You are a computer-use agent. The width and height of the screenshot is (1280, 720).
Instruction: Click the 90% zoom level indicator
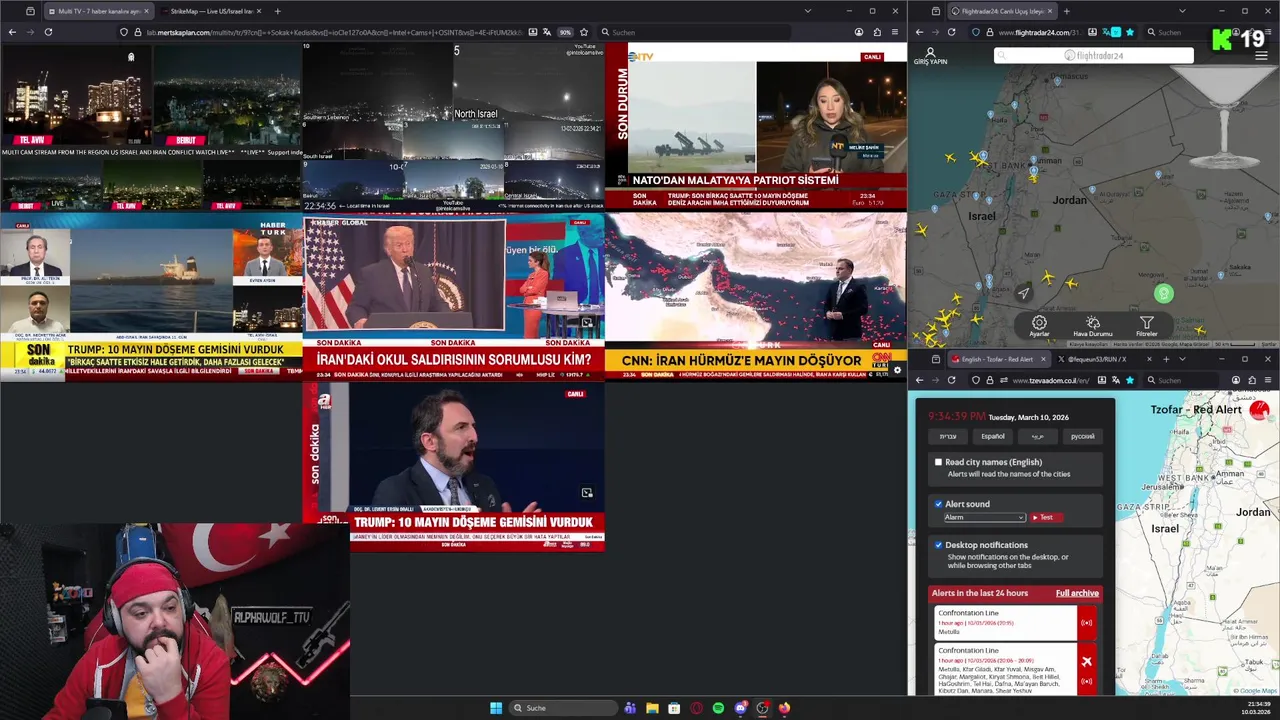[565, 32]
